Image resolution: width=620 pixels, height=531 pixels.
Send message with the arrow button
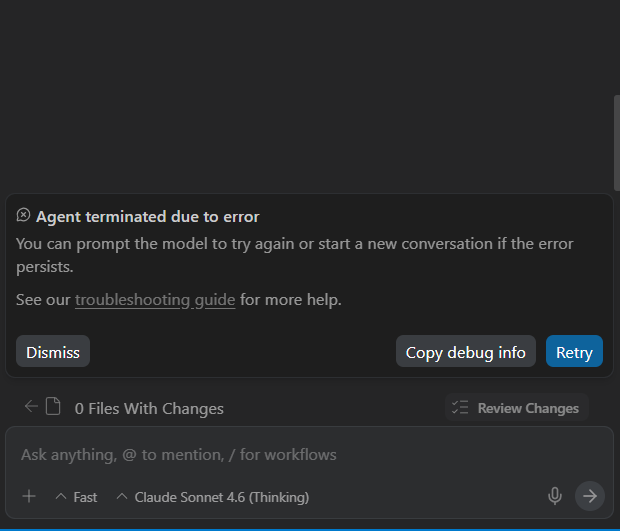(x=590, y=496)
